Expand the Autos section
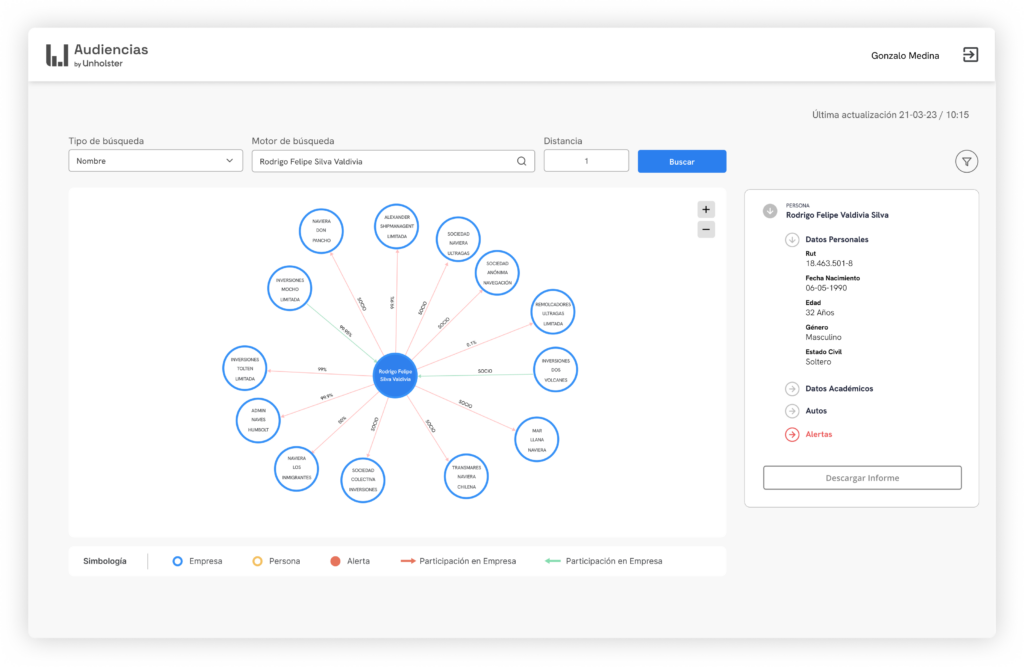Image resolution: width=1024 pixels, height=667 pixels. (792, 411)
